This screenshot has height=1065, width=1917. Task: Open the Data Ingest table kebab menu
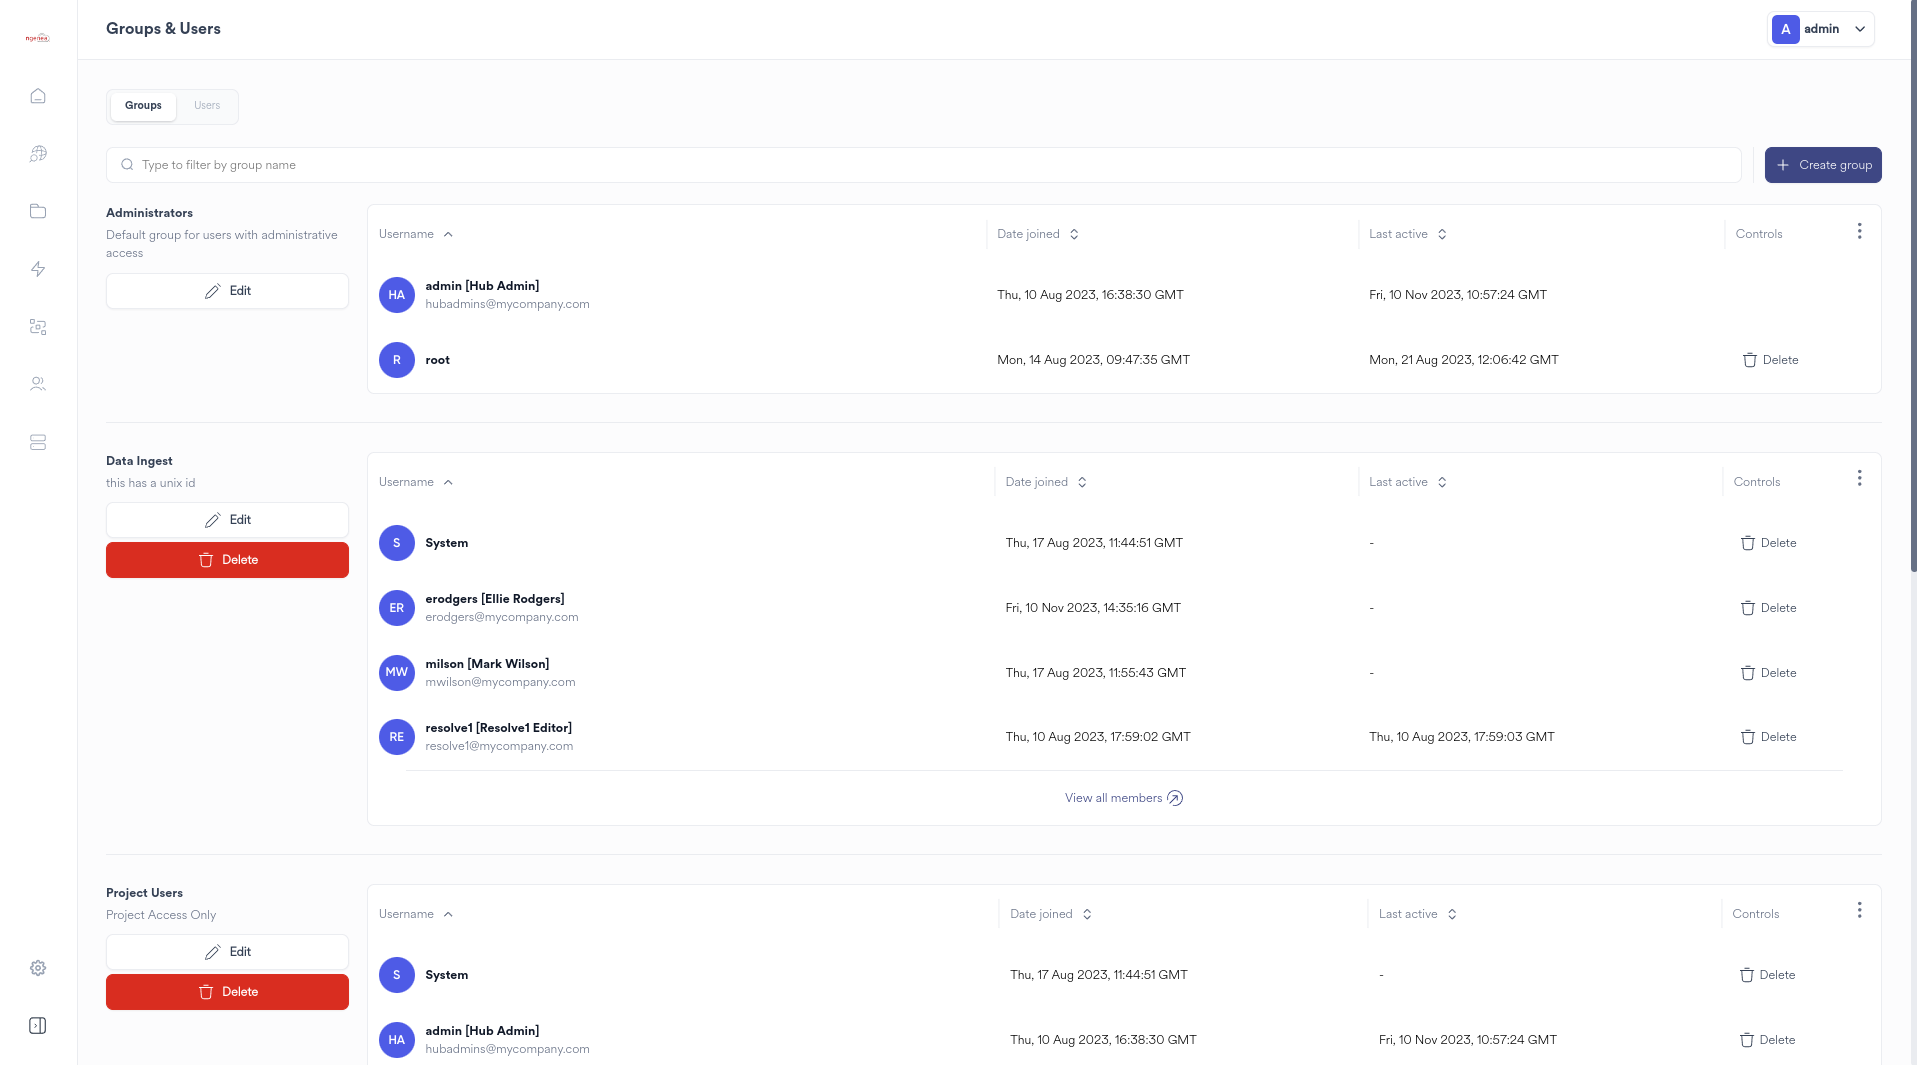coord(1859,477)
